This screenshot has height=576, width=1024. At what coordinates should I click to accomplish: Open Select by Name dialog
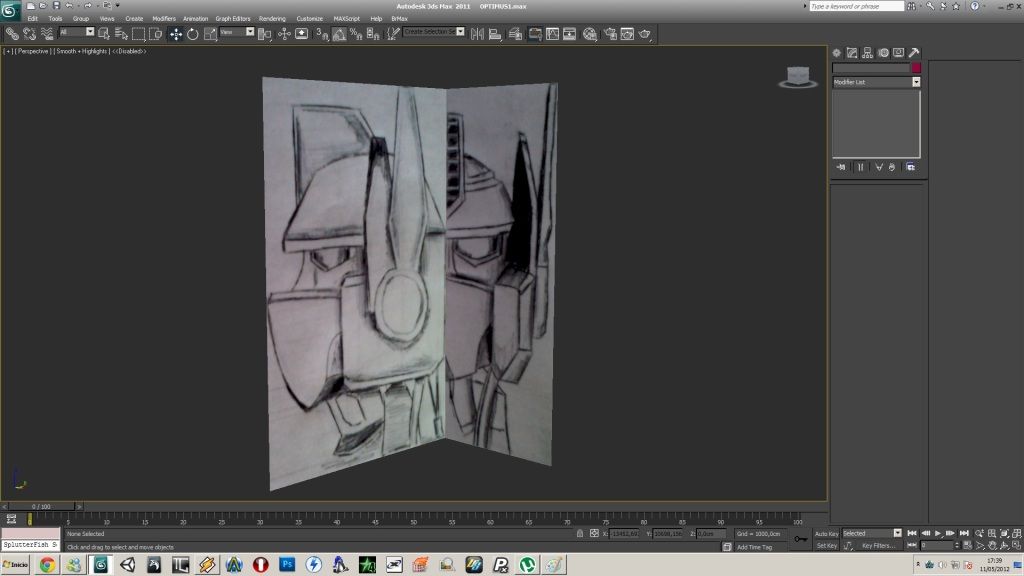pos(121,34)
